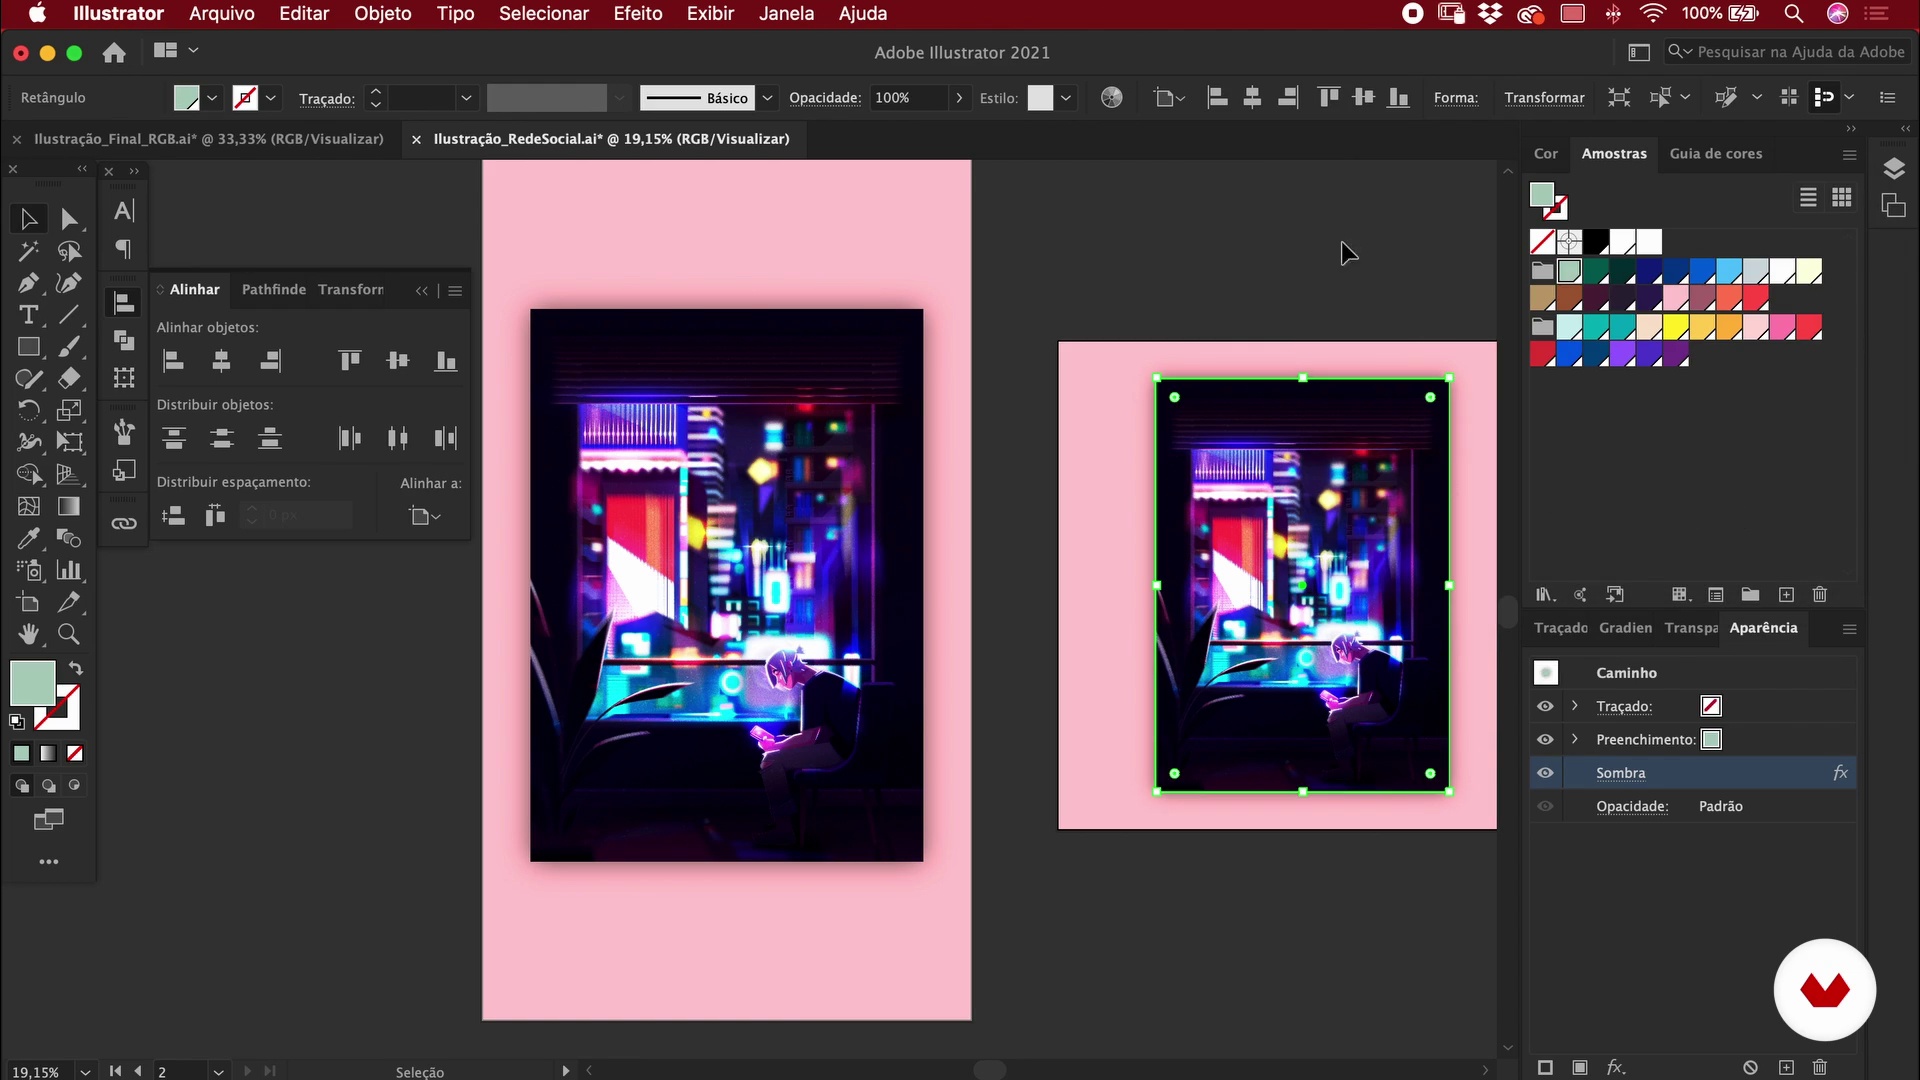Set paint mode to Color

pyautogui.click(x=21, y=754)
